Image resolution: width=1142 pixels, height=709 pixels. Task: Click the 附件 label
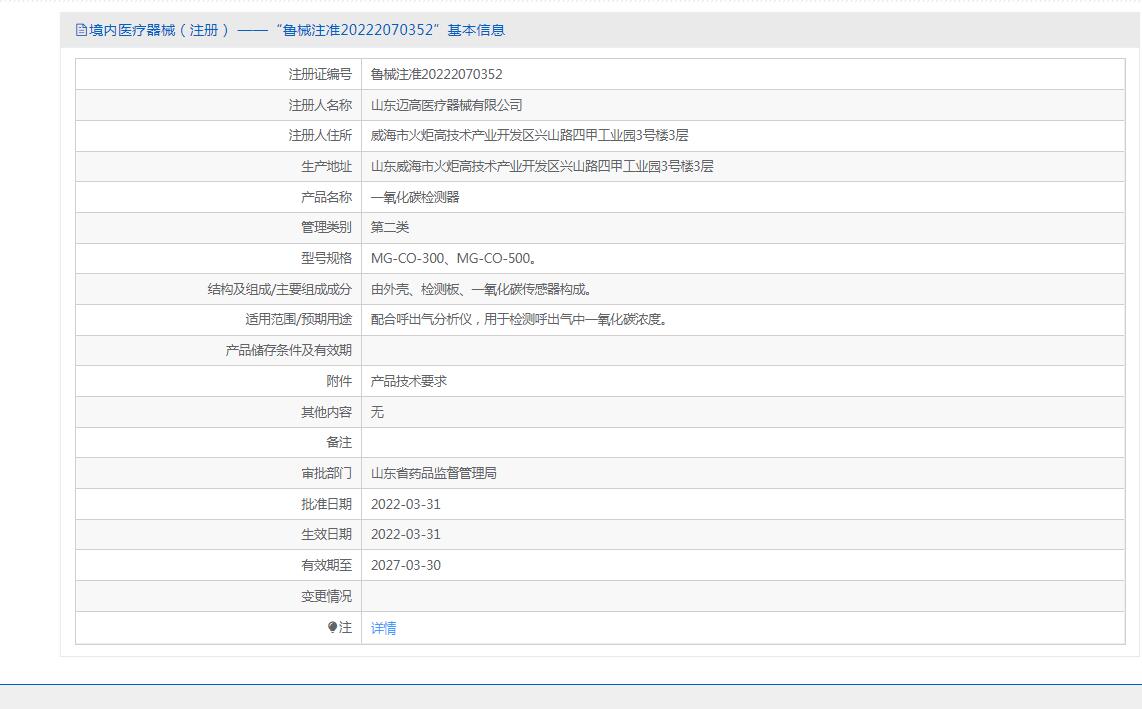[339, 381]
